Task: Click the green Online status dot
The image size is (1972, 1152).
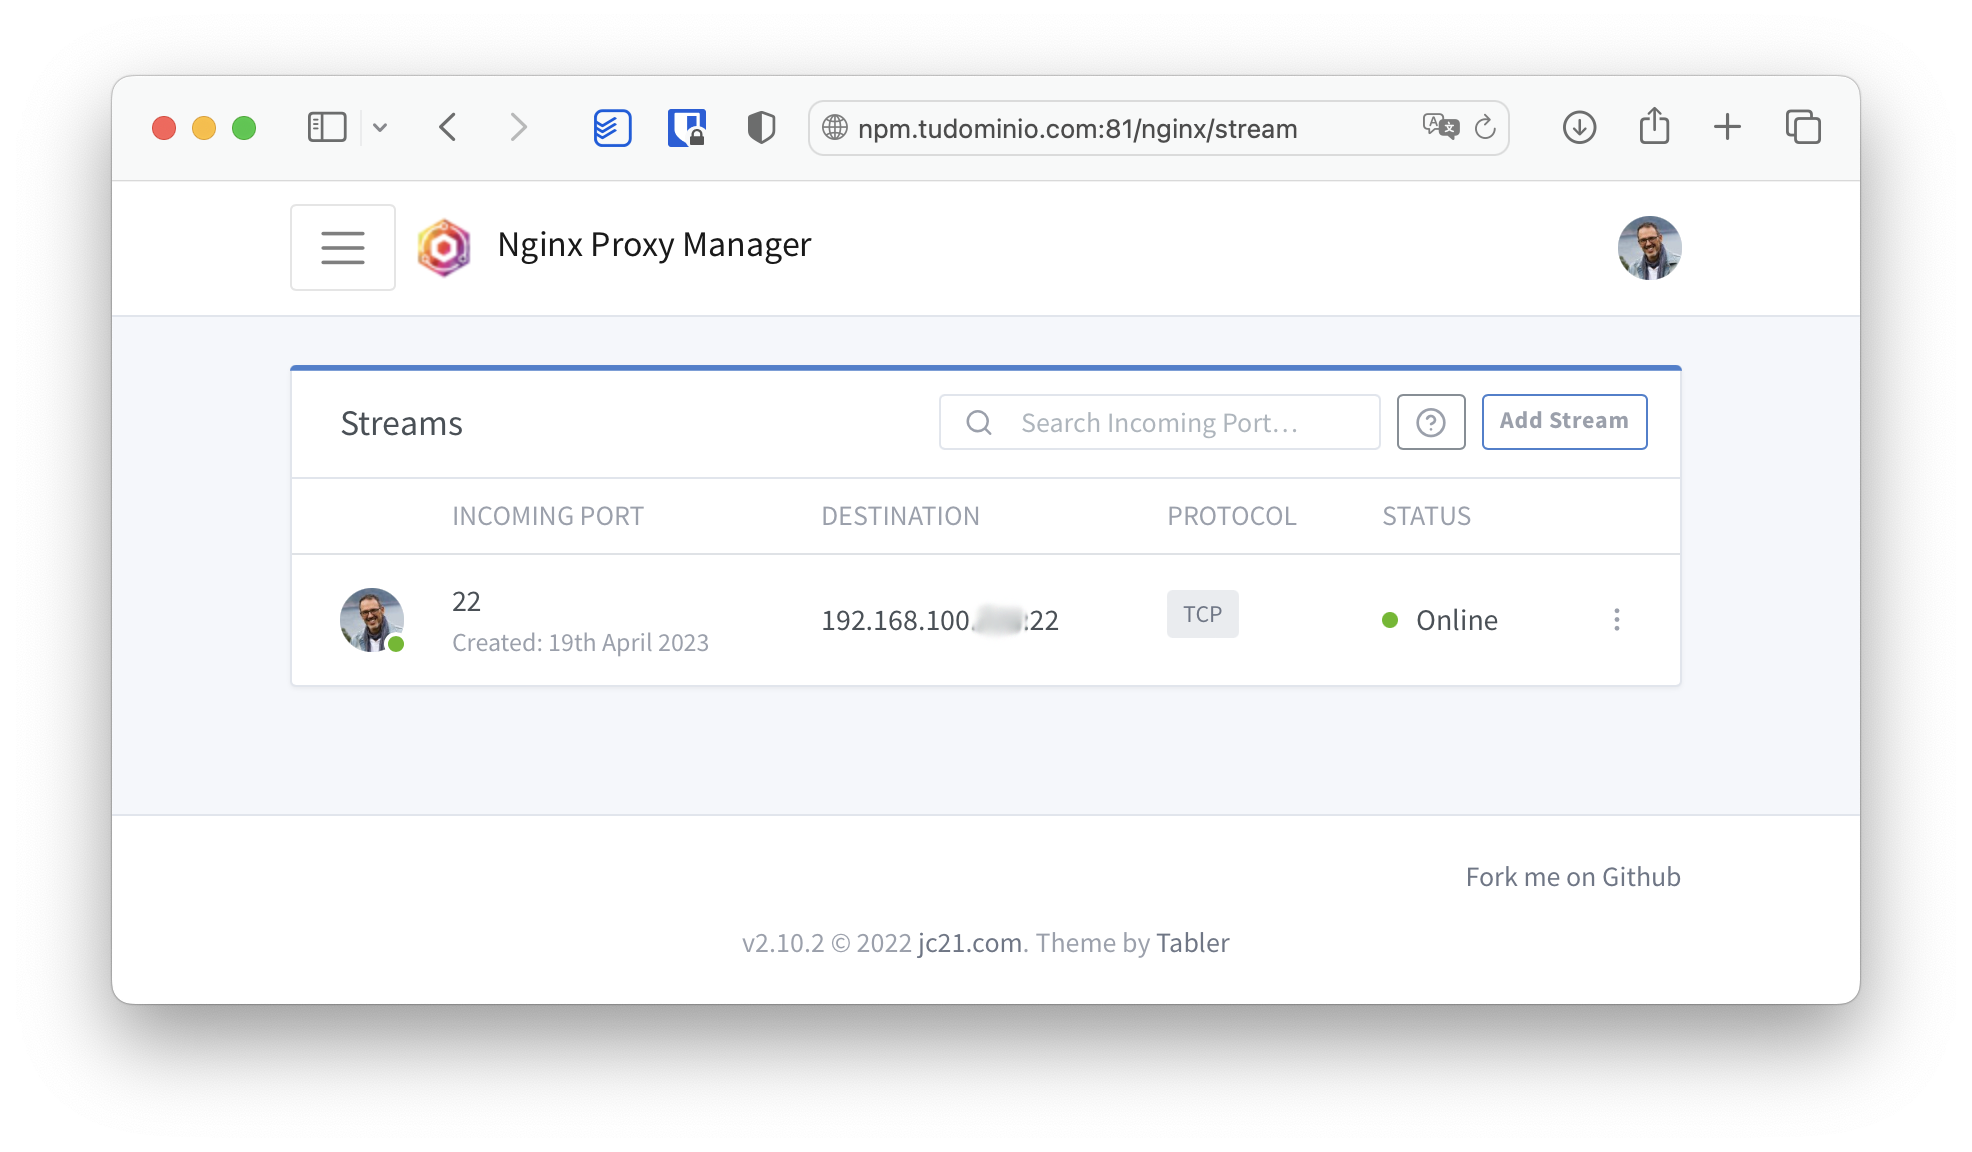Action: tap(1390, 620)
